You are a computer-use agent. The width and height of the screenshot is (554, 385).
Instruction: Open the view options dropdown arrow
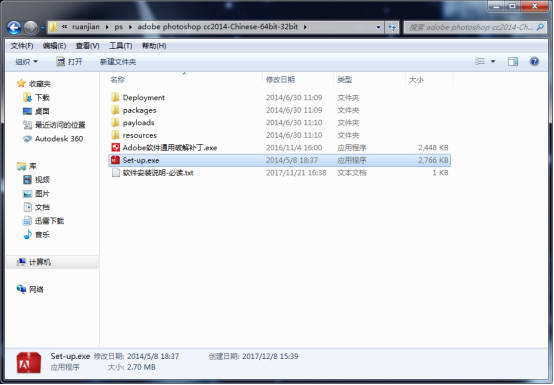point(493,61)
